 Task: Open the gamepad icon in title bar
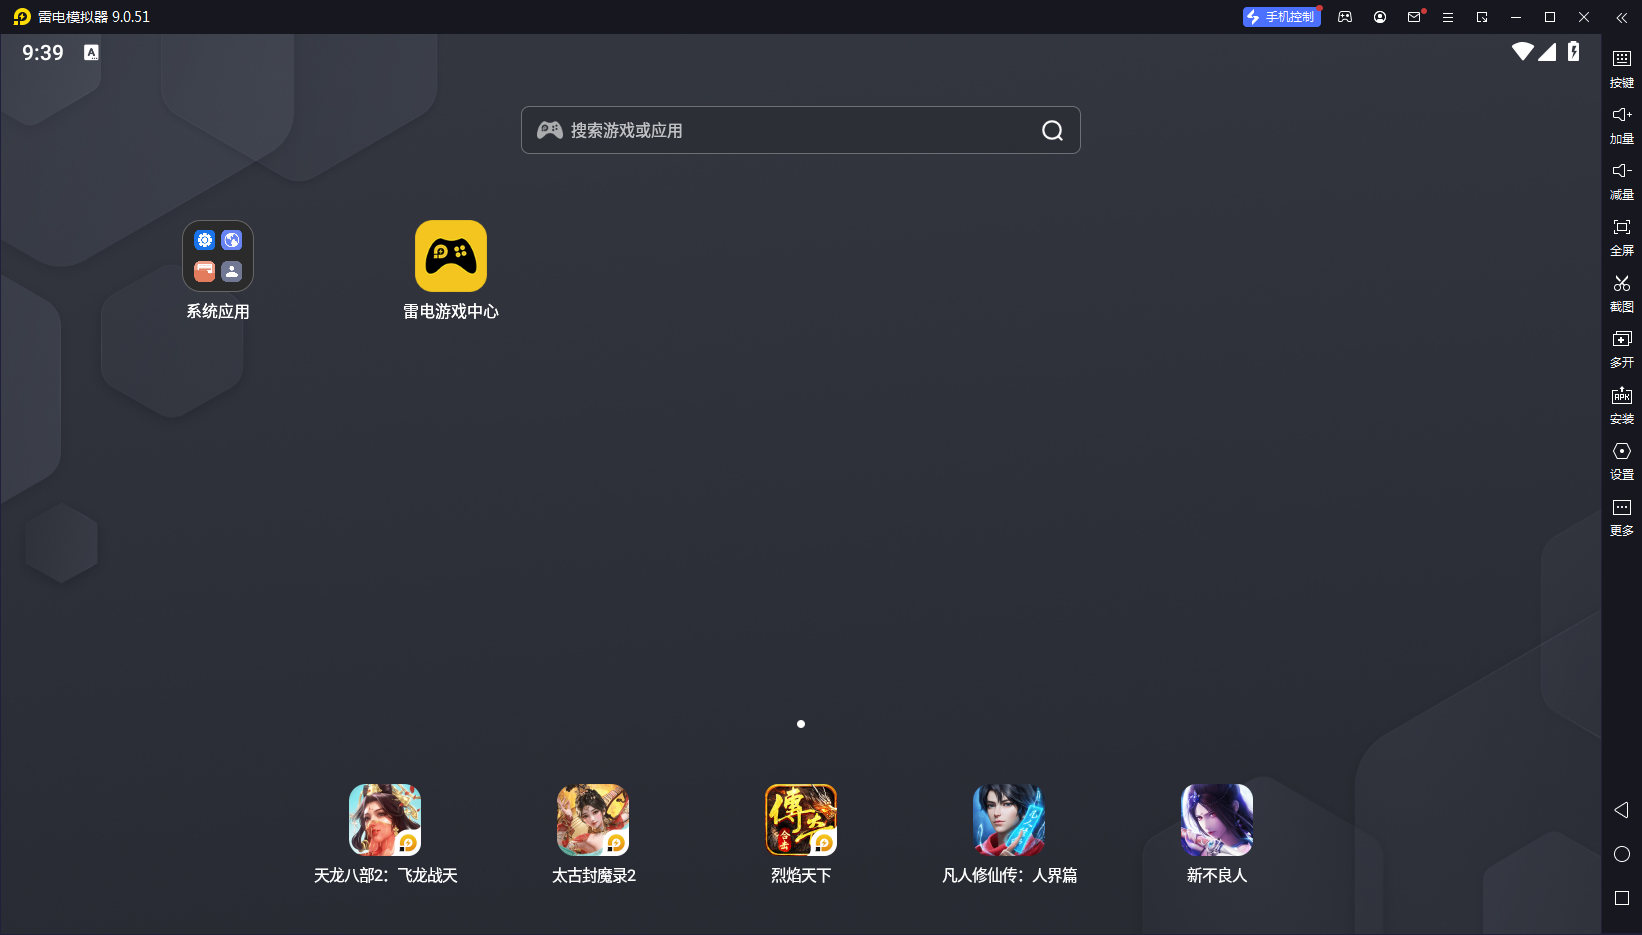(x=1345, y=17)
